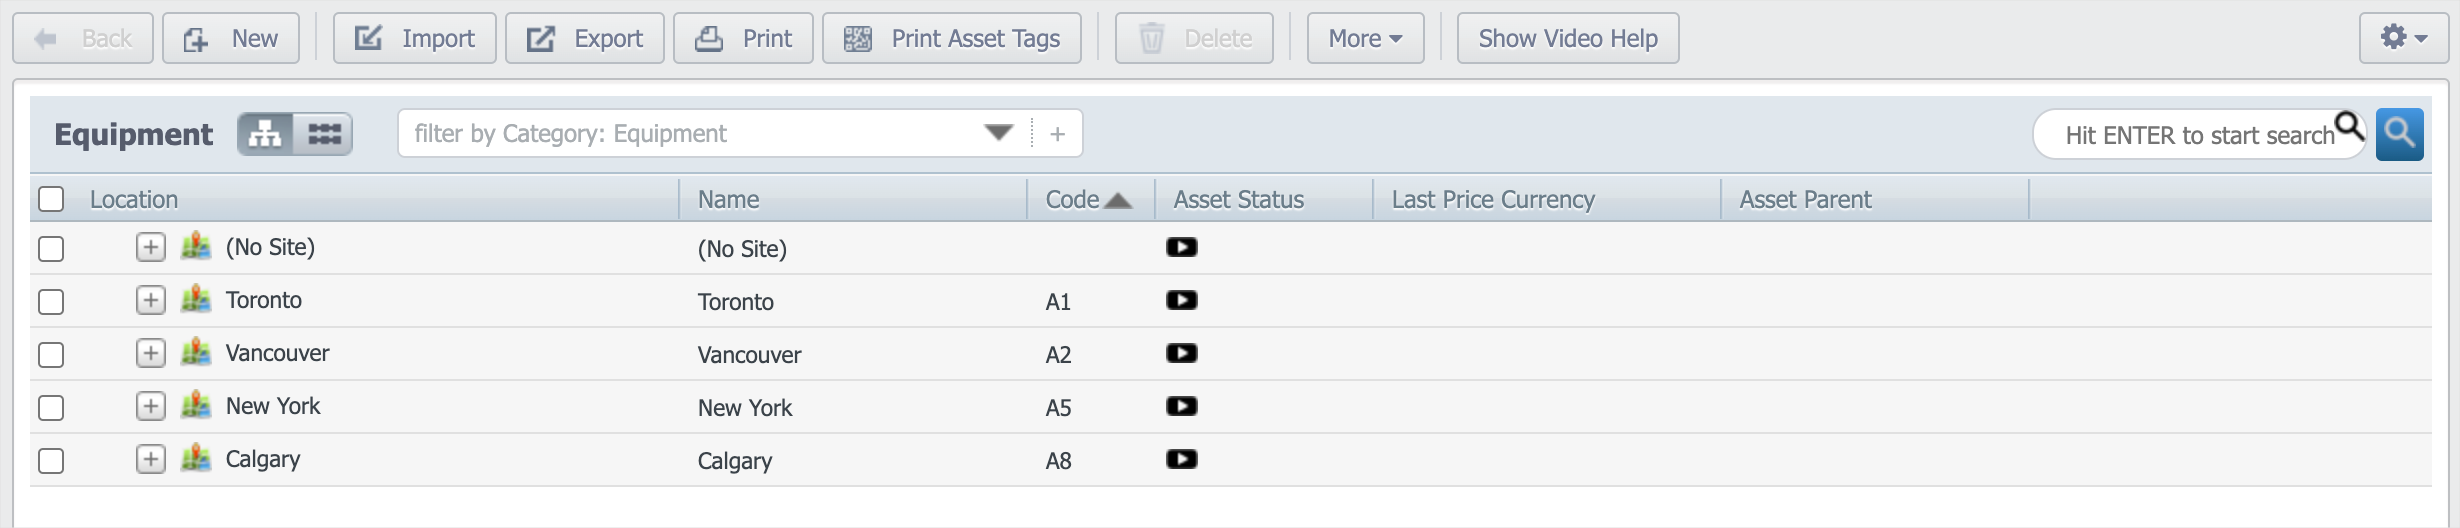The height and width of the screenshot is (528, 2460).
Task: Check the select-all header checkbox
Action: 51,199
